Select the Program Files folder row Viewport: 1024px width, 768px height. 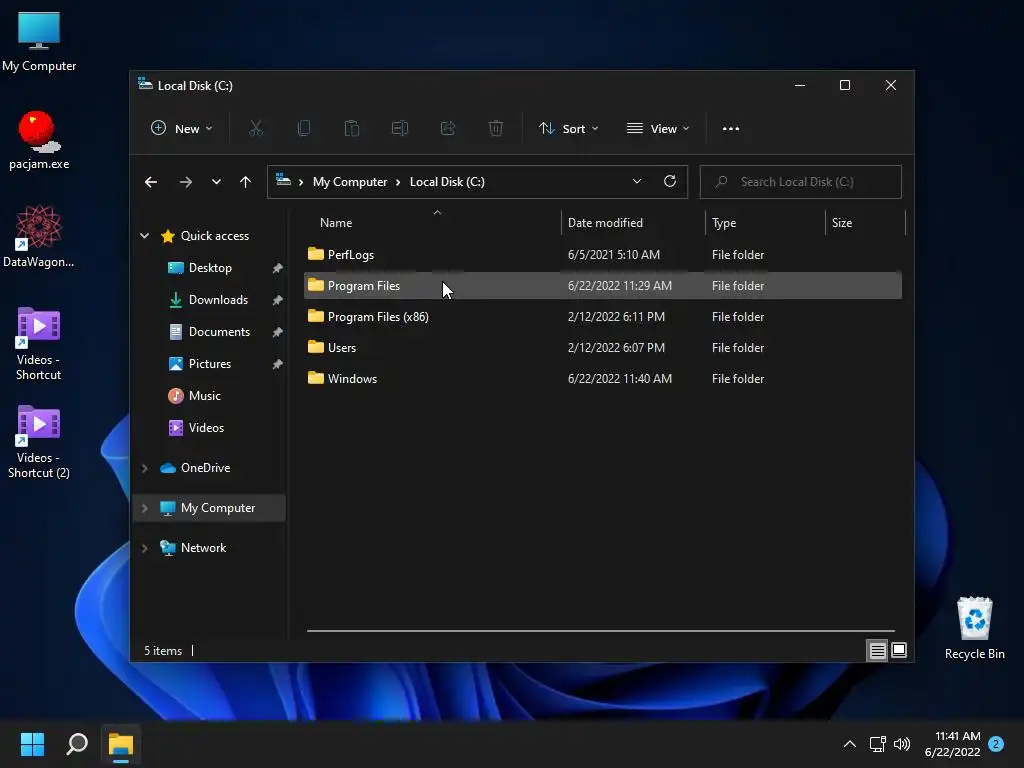[x=602, y=285]
